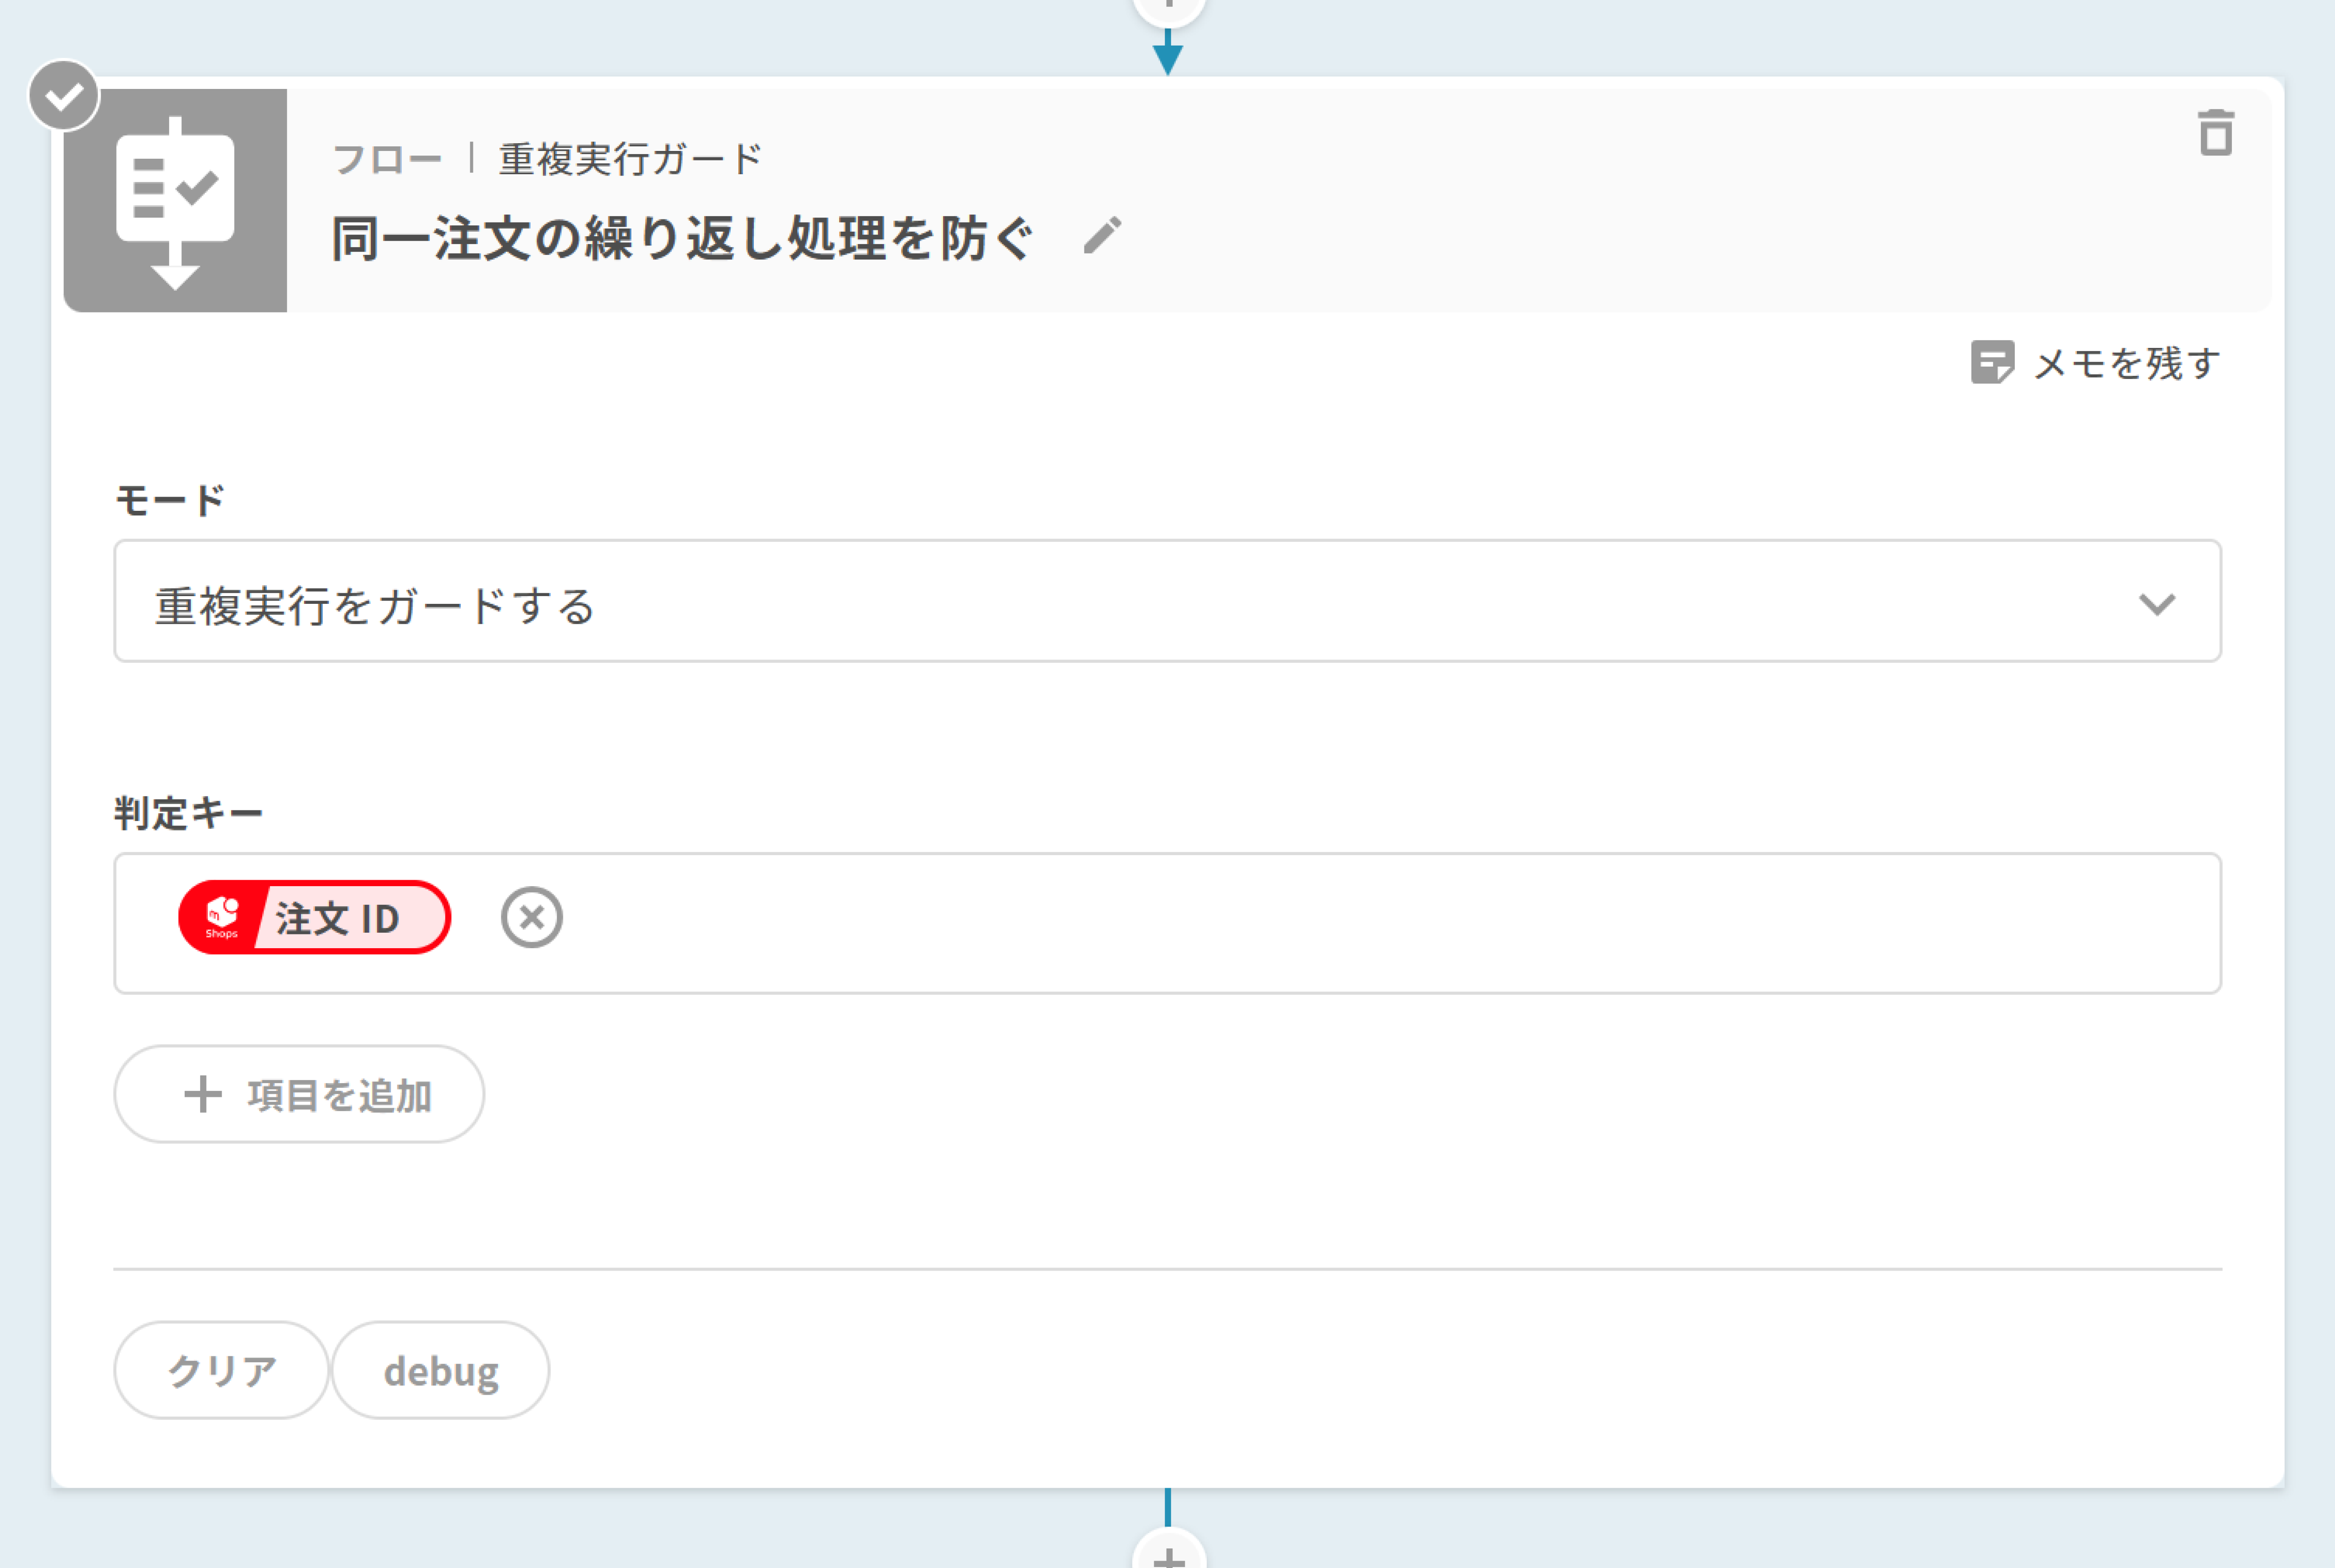Click the pencil edit title icon
Image resolution: width=2335 pixels, height=1568 pixels.
click(1102, 236)
